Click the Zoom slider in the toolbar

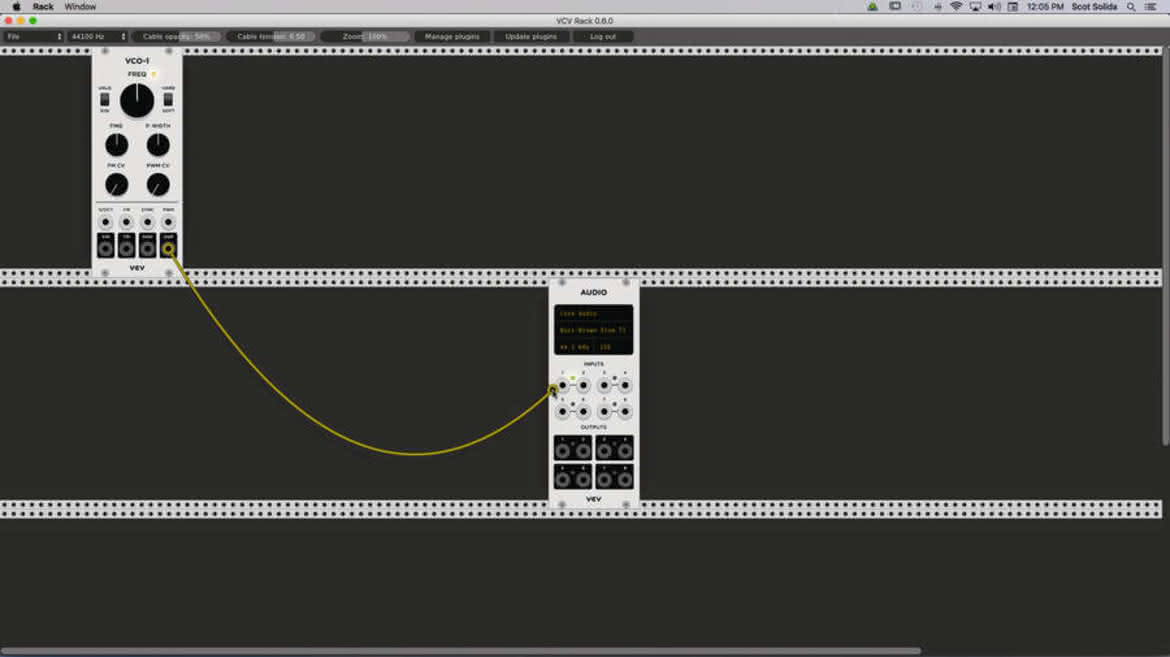click(x=365, y=37)
